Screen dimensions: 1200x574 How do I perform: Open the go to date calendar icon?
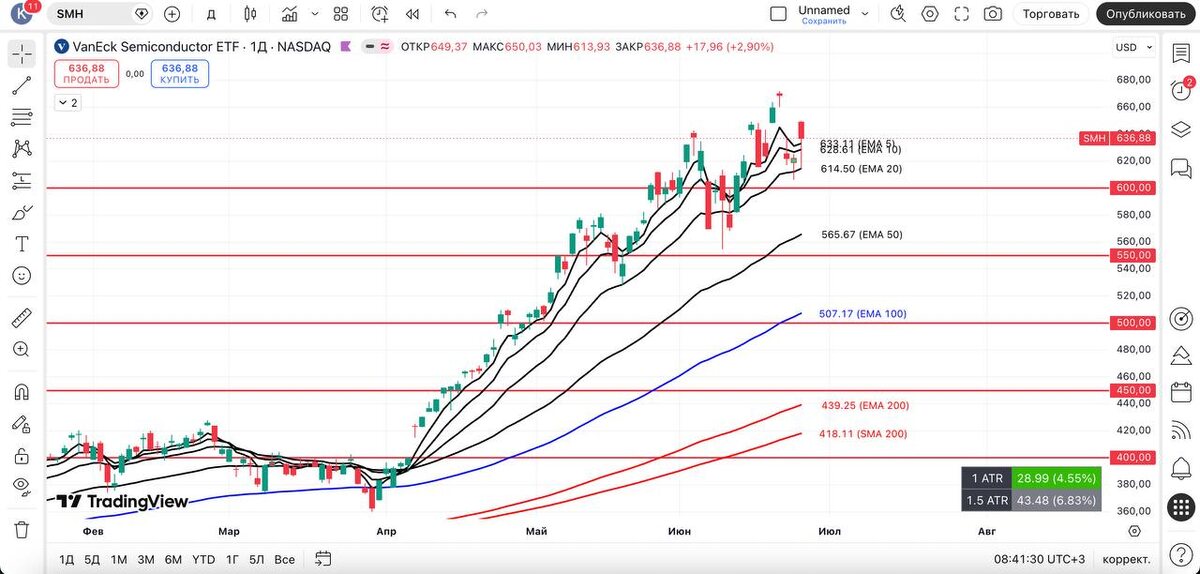322,558
